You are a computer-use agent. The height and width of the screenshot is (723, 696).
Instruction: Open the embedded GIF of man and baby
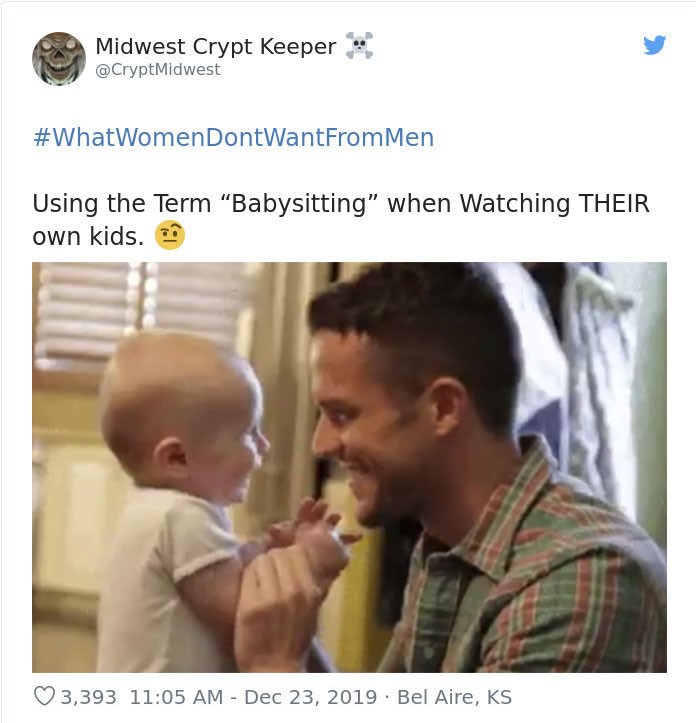click(x=349, y=467)
